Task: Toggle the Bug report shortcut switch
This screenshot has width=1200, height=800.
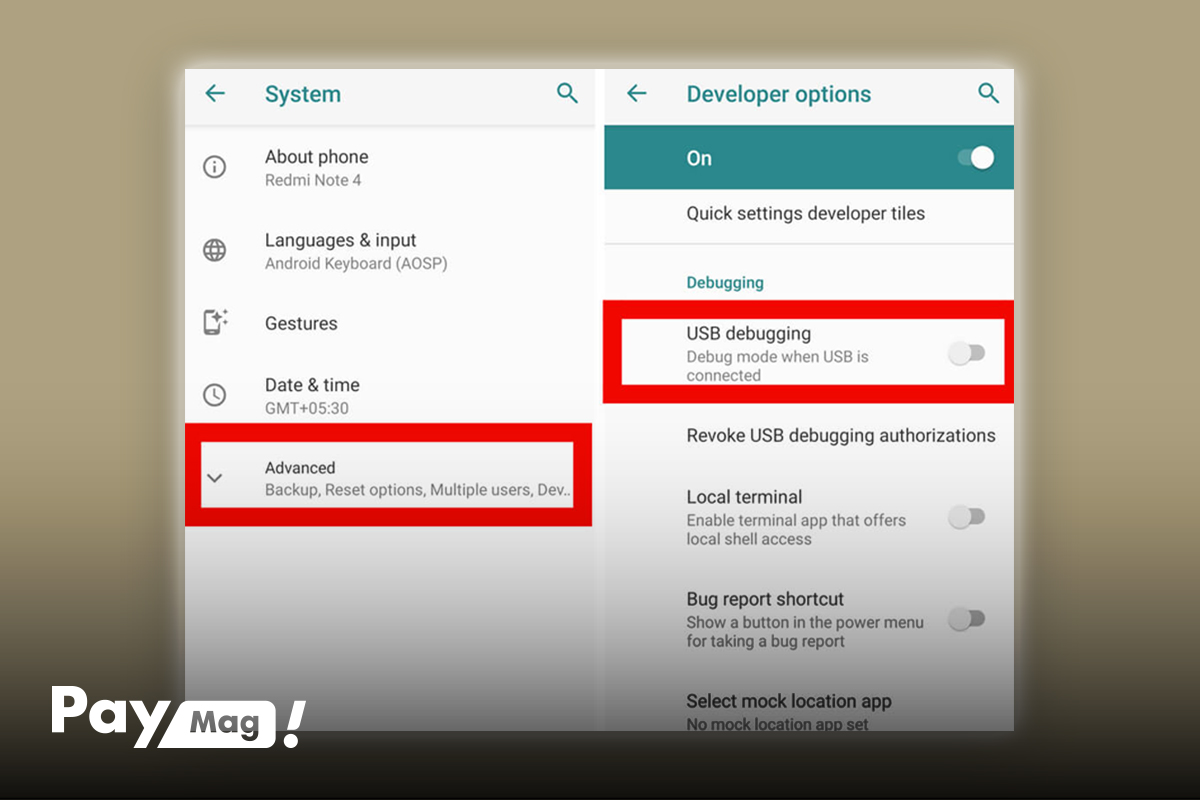Action: 967,619
